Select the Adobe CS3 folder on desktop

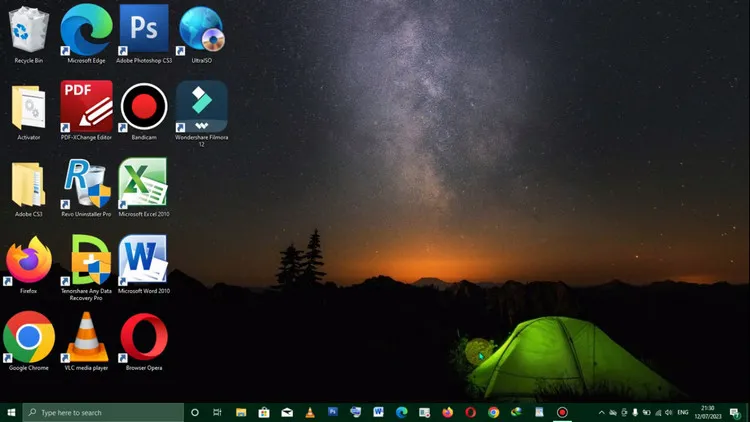(29, 189)
